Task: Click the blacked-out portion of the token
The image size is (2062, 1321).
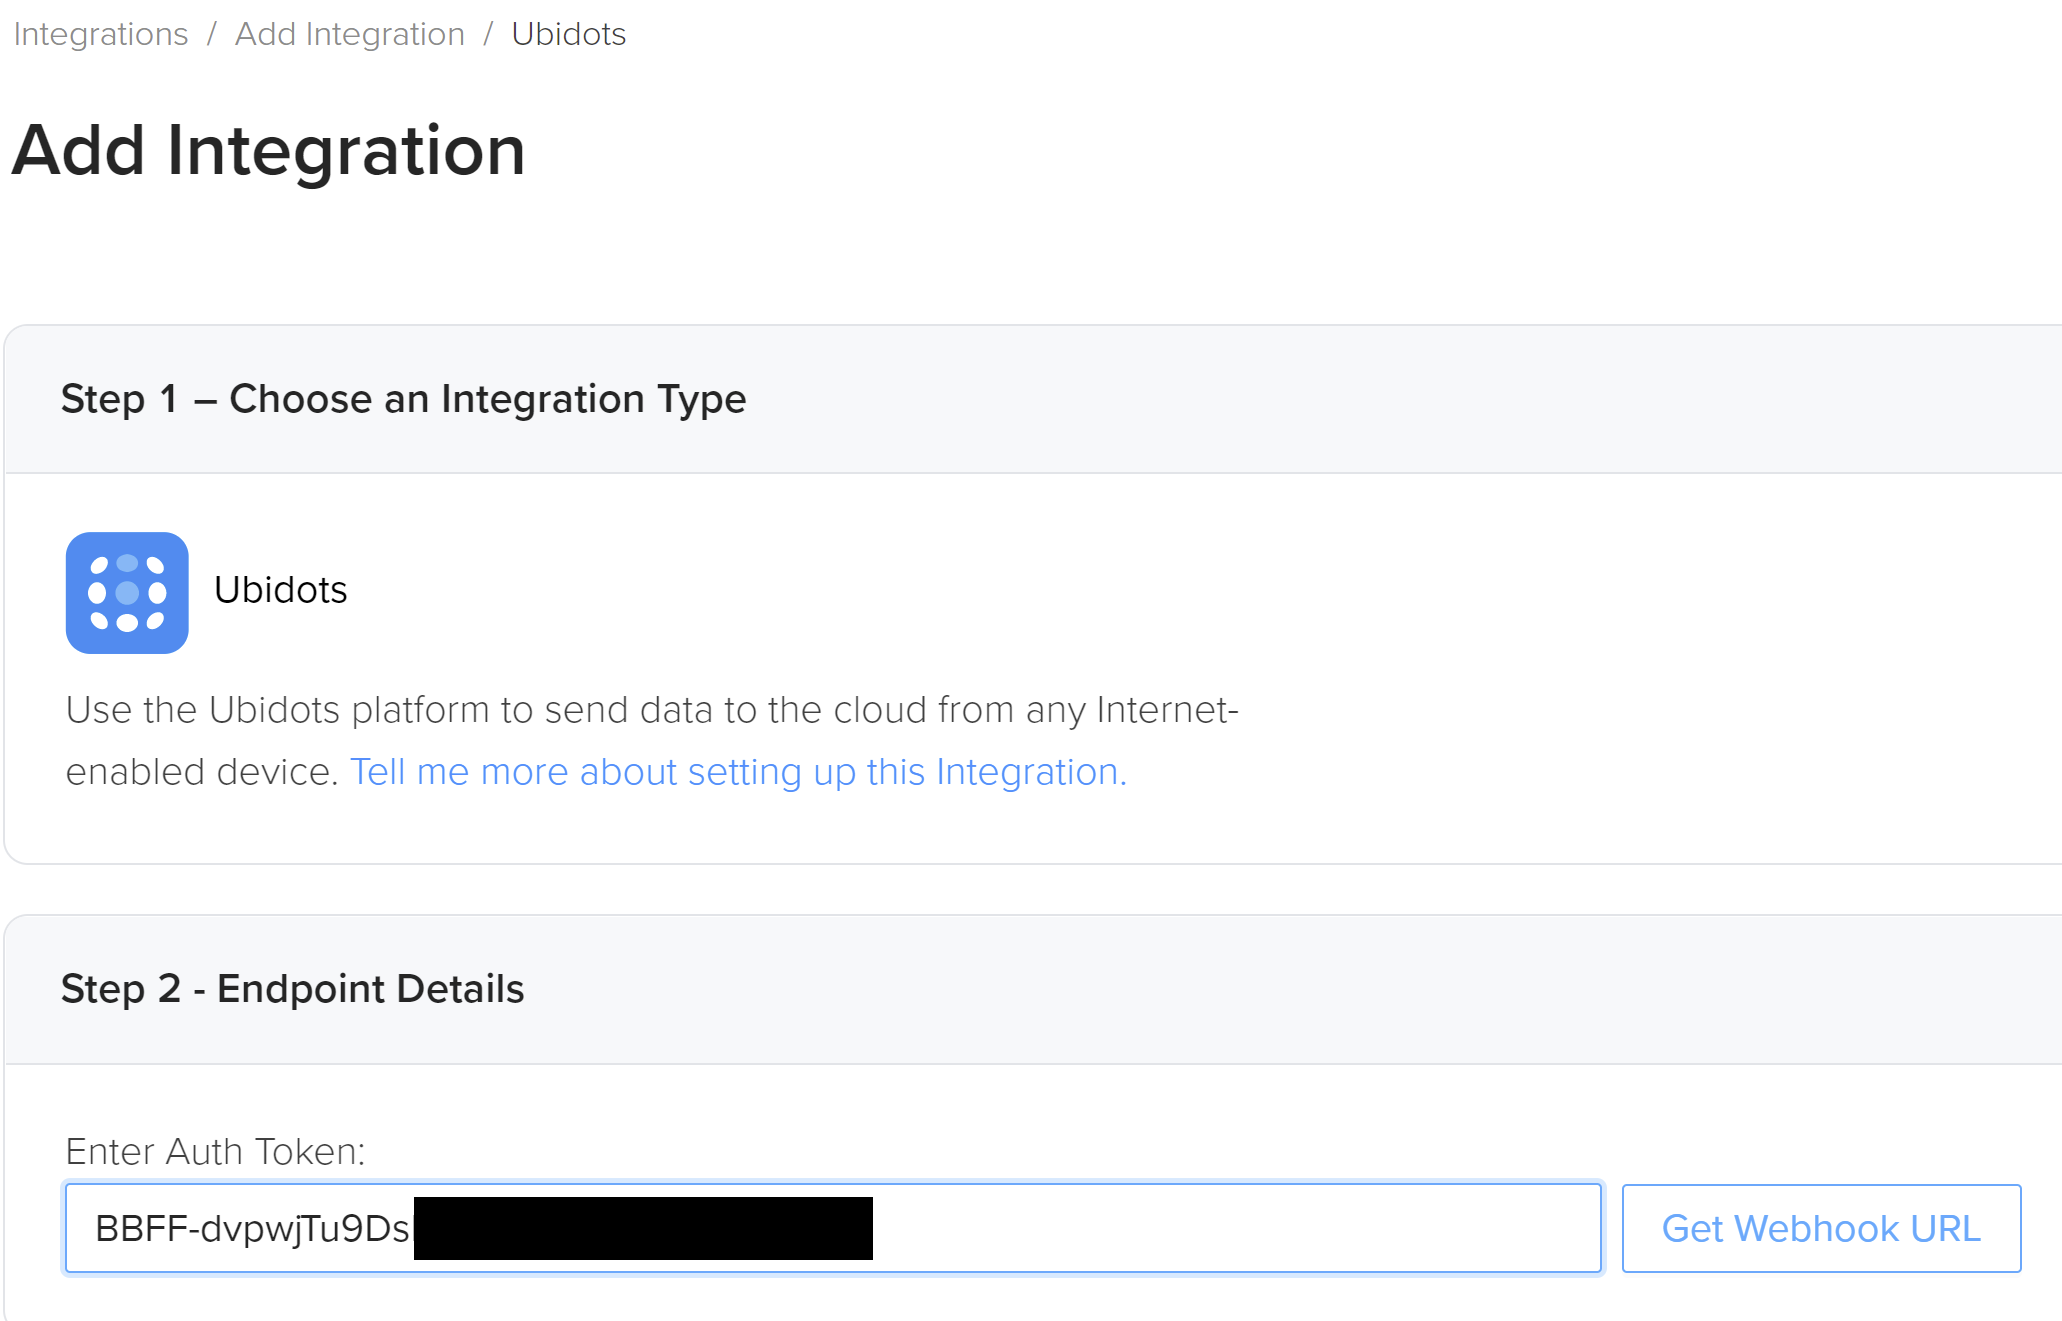Action: pos(643,1228)
